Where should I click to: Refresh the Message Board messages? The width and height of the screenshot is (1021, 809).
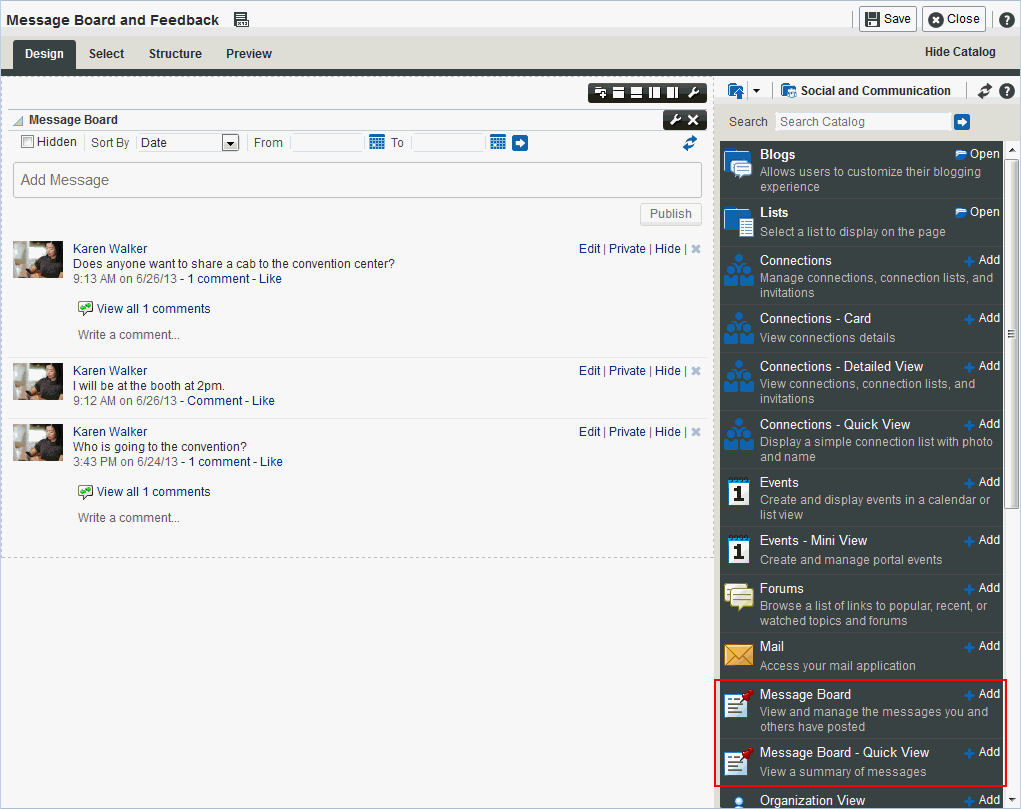click(x=690, y=143)
